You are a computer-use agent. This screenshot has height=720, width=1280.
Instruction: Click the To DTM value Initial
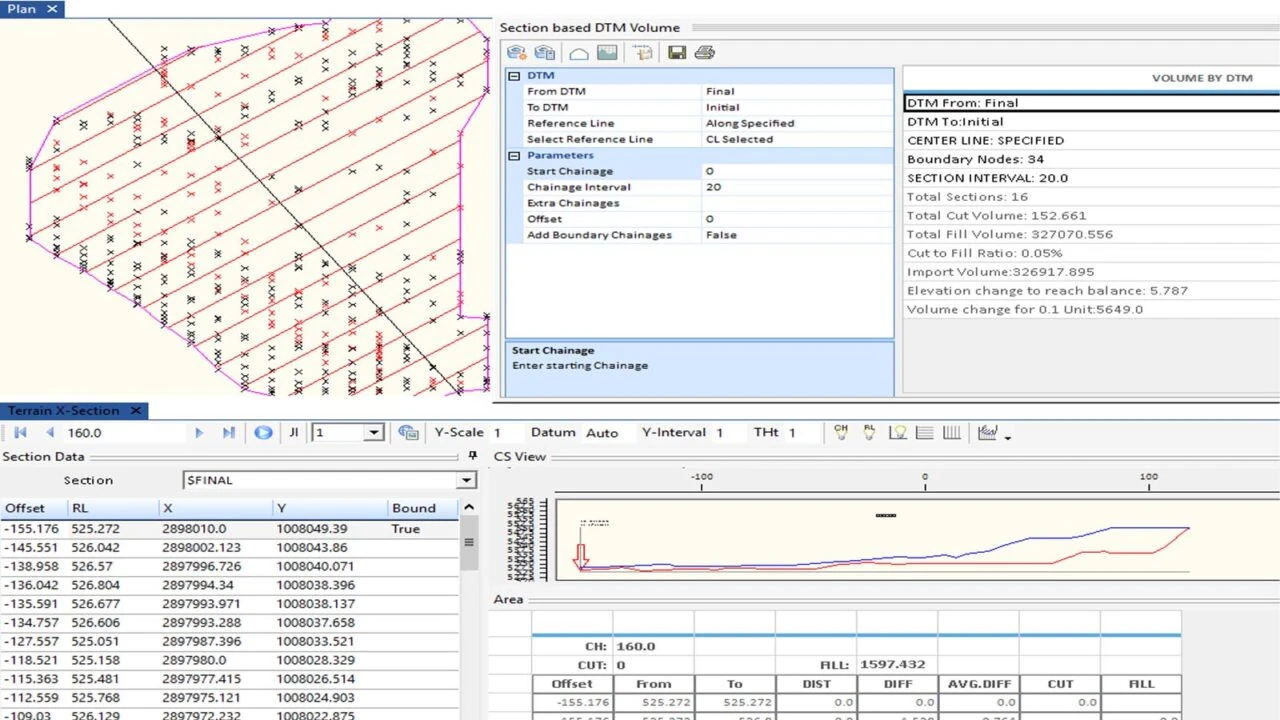[797, 107]
